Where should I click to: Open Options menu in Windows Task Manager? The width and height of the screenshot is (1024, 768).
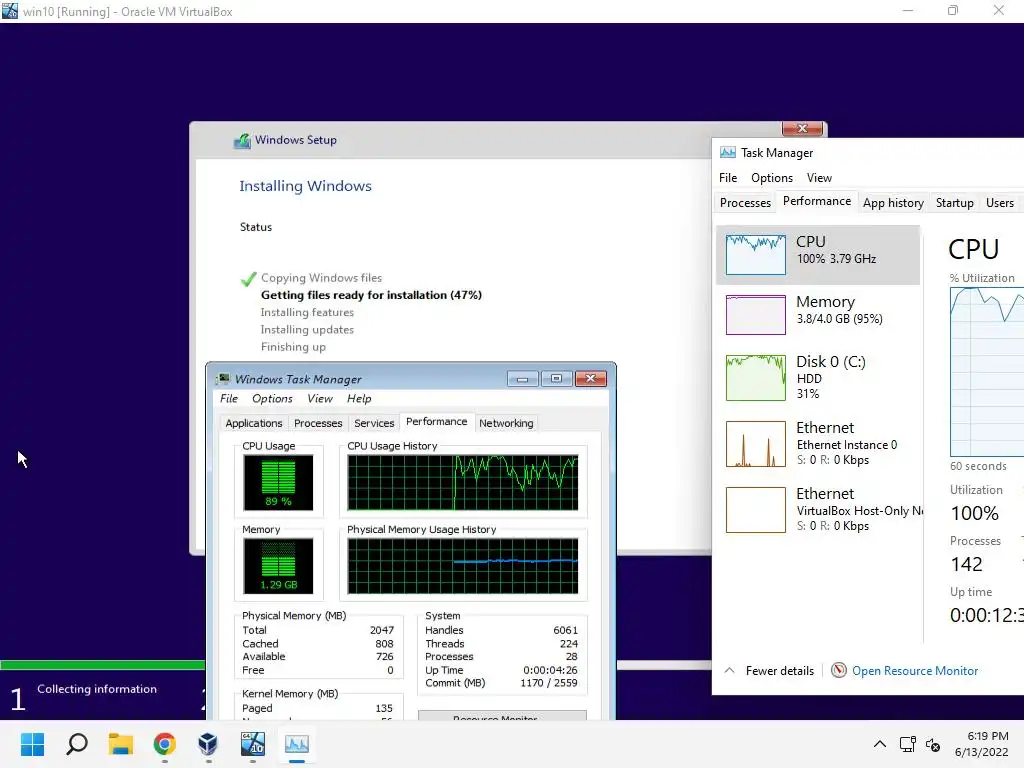click(x=272, y=398)
